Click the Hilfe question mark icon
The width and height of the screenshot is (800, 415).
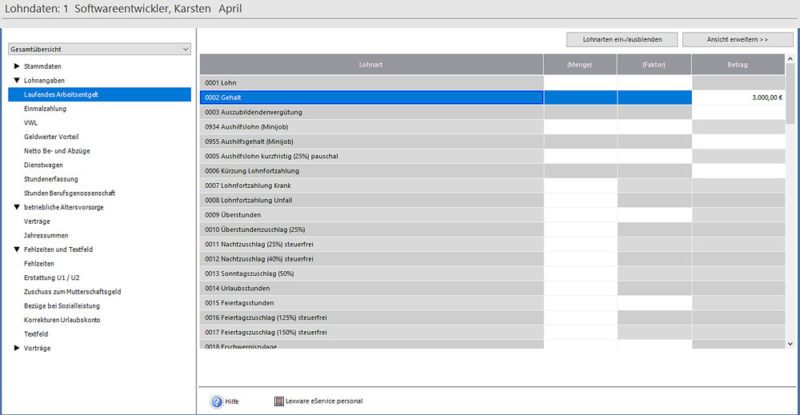coord(217,402)
